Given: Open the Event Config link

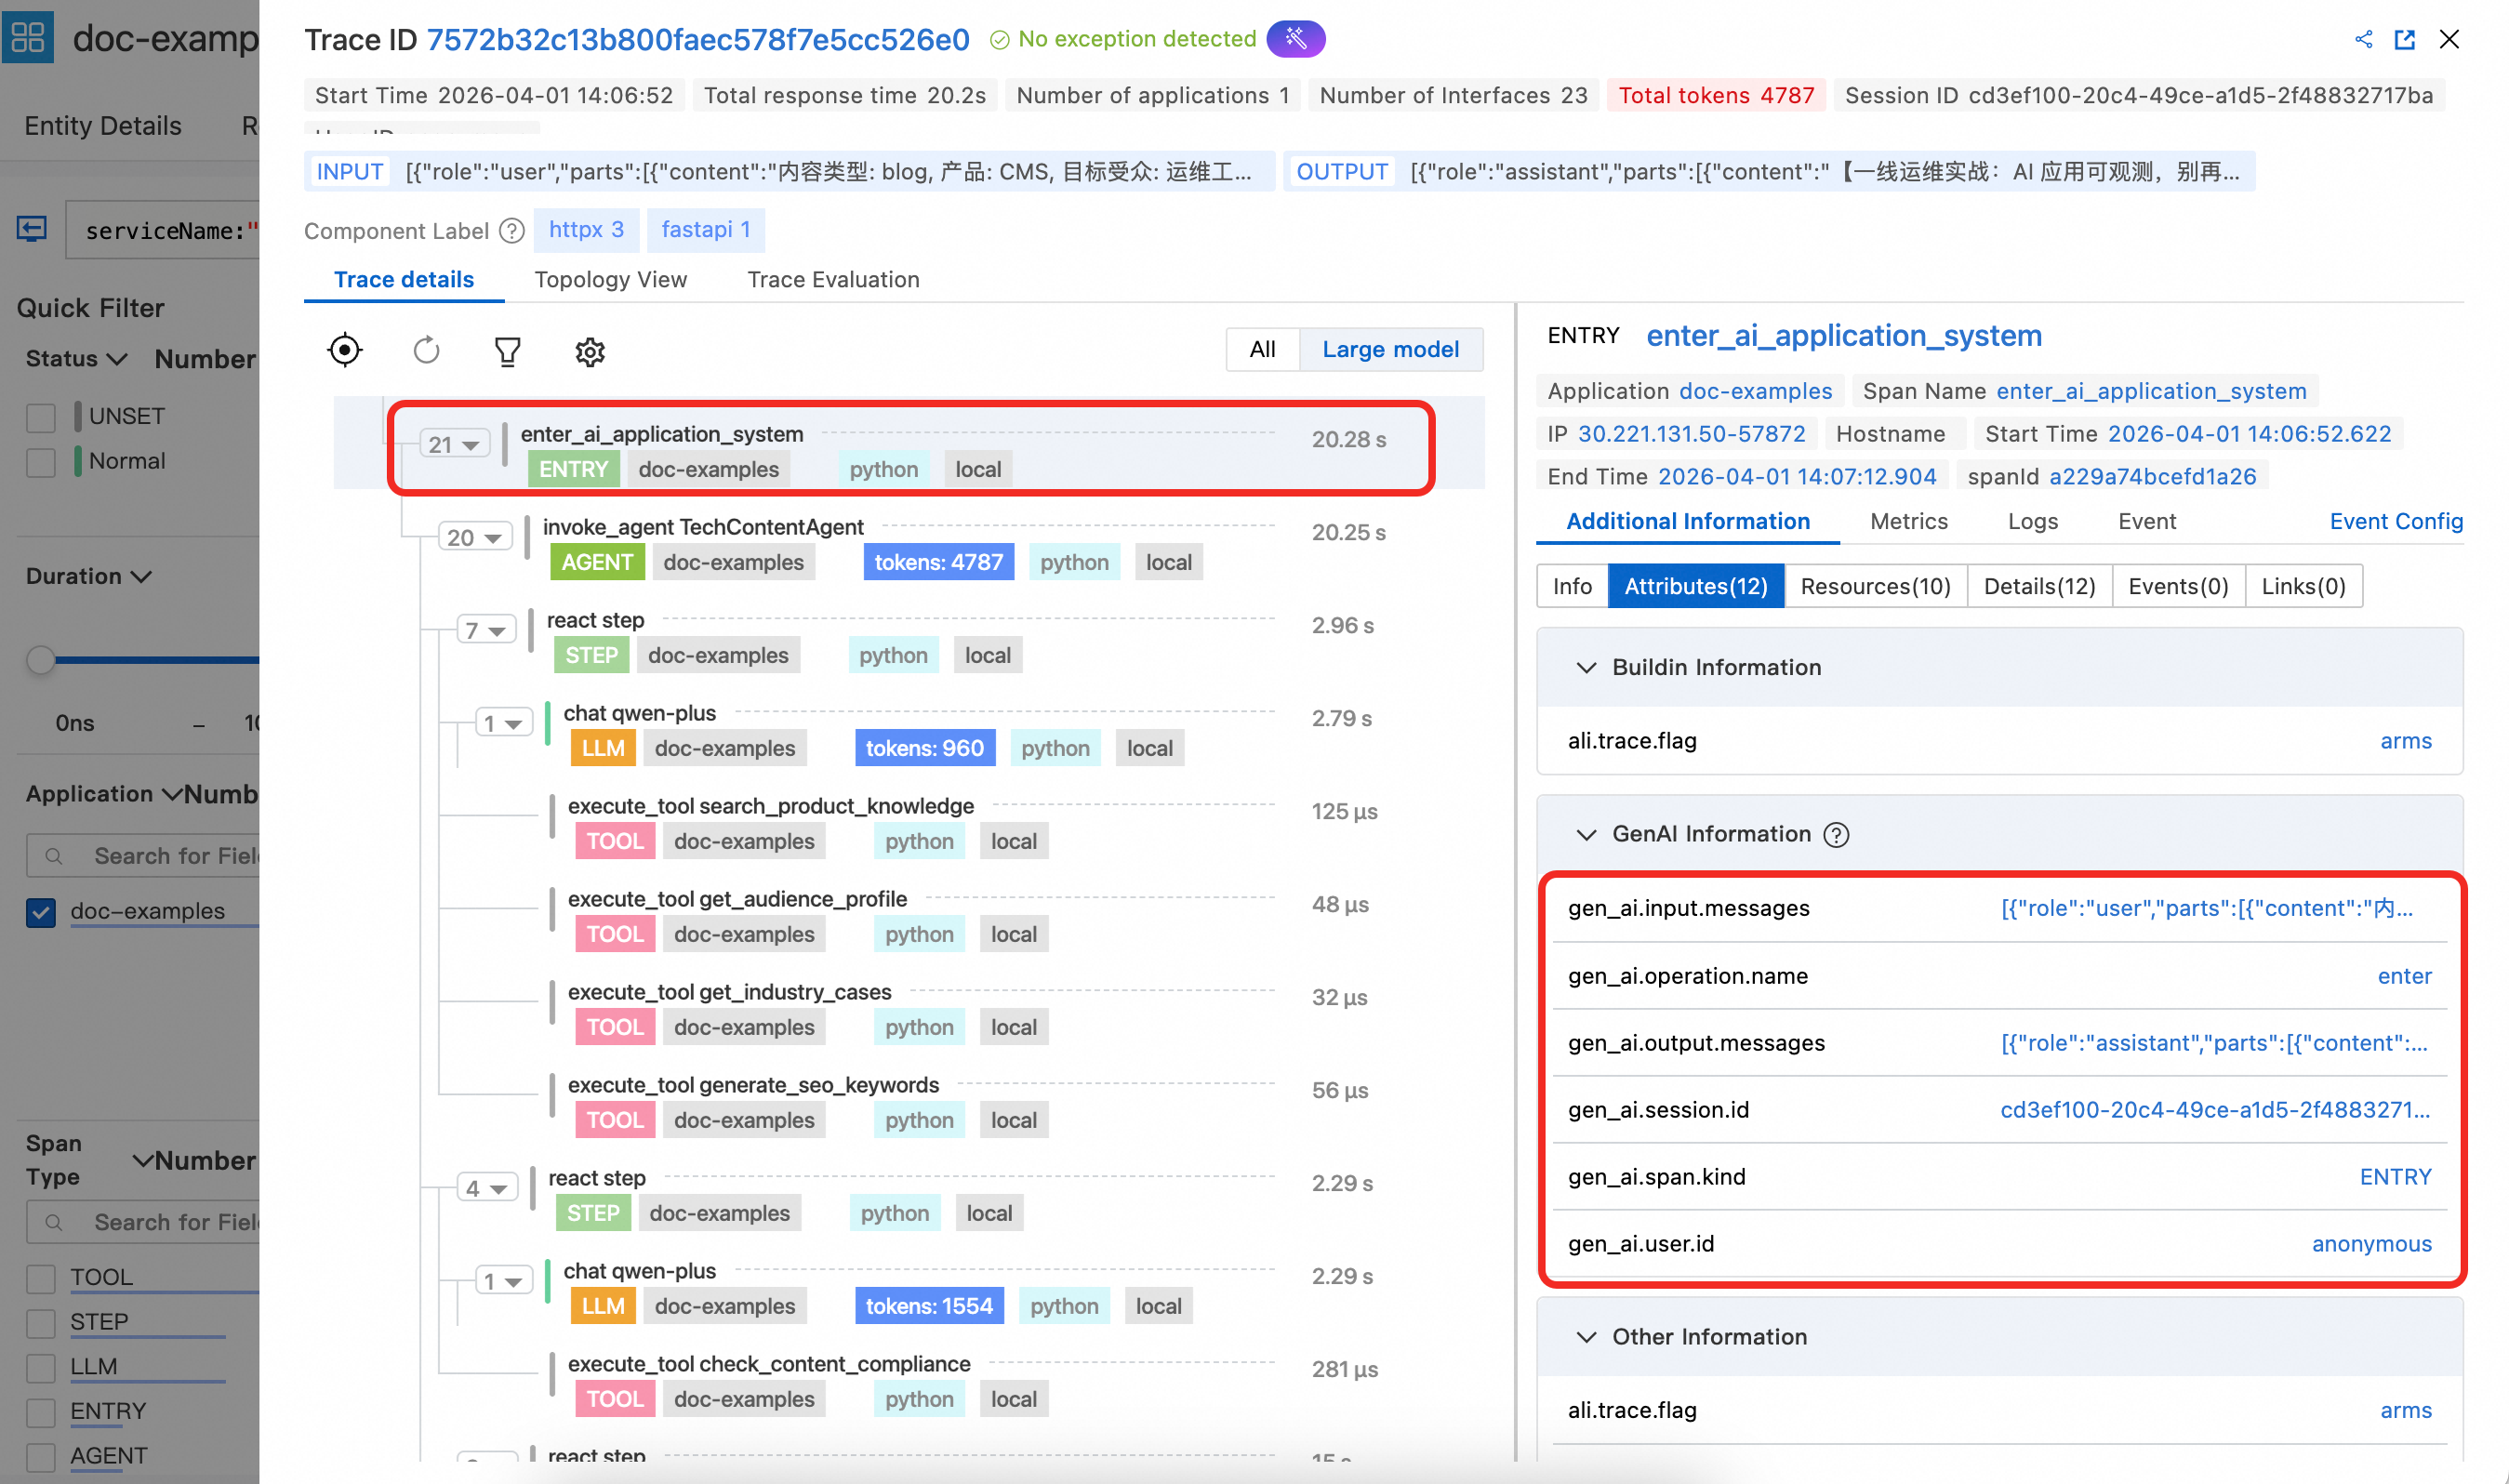Looking at the screenshot, I should pos(2396,521).
